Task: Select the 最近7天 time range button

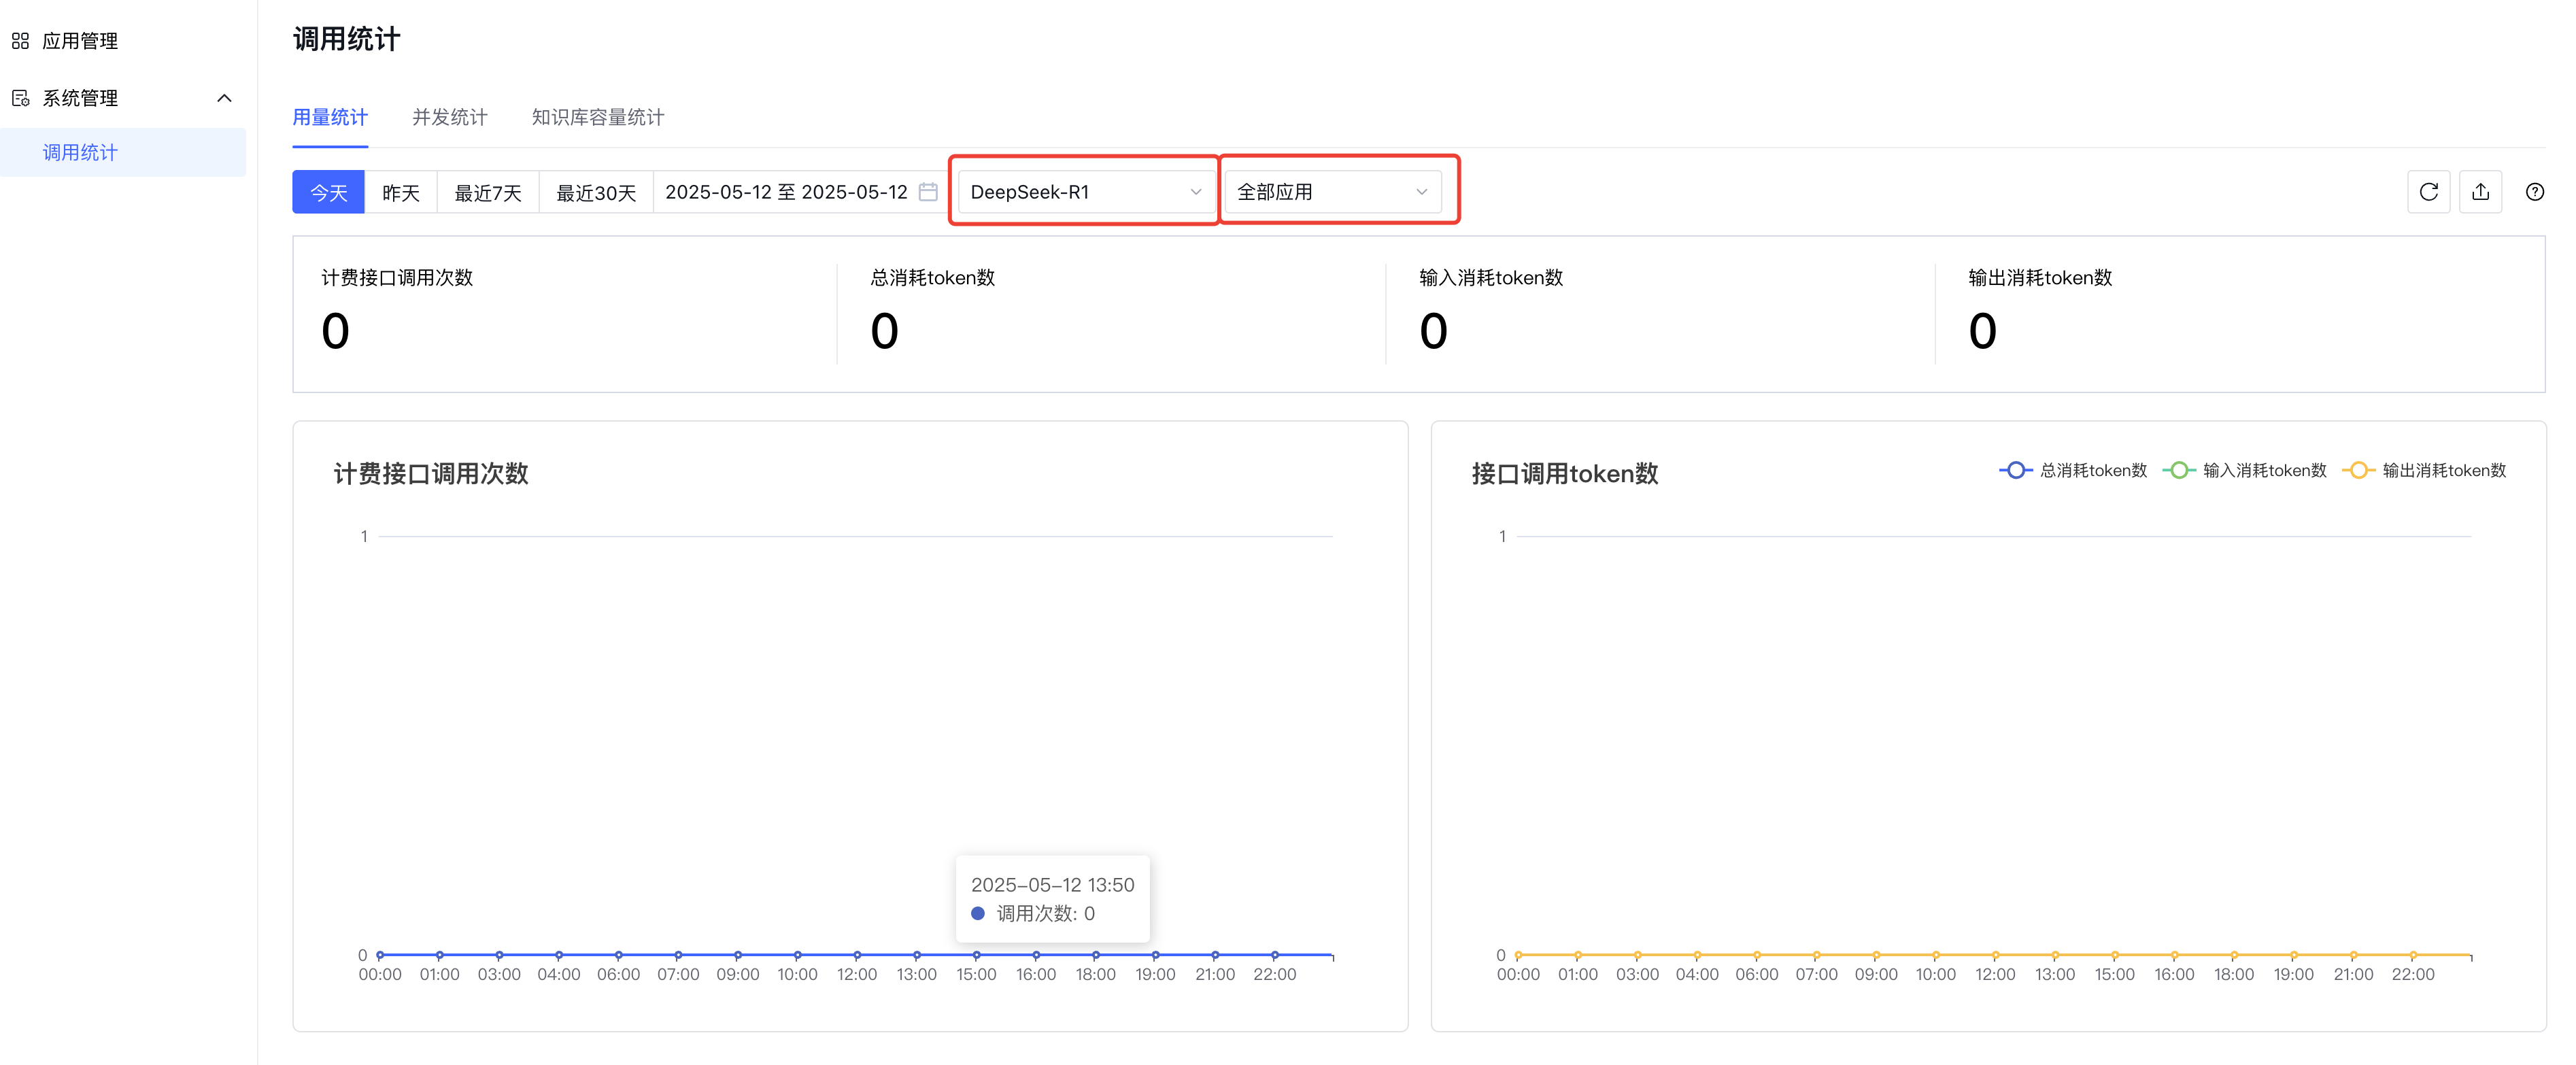Action: [x=488, y=192]
